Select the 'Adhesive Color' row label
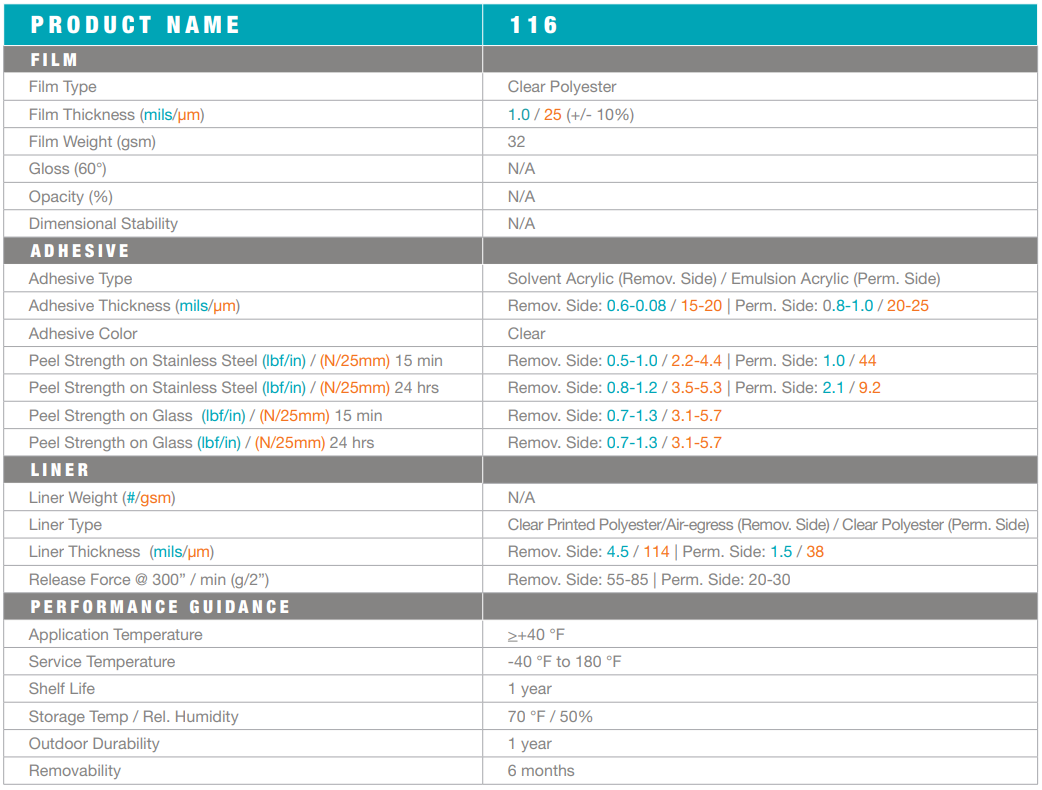 coord(83,334)
